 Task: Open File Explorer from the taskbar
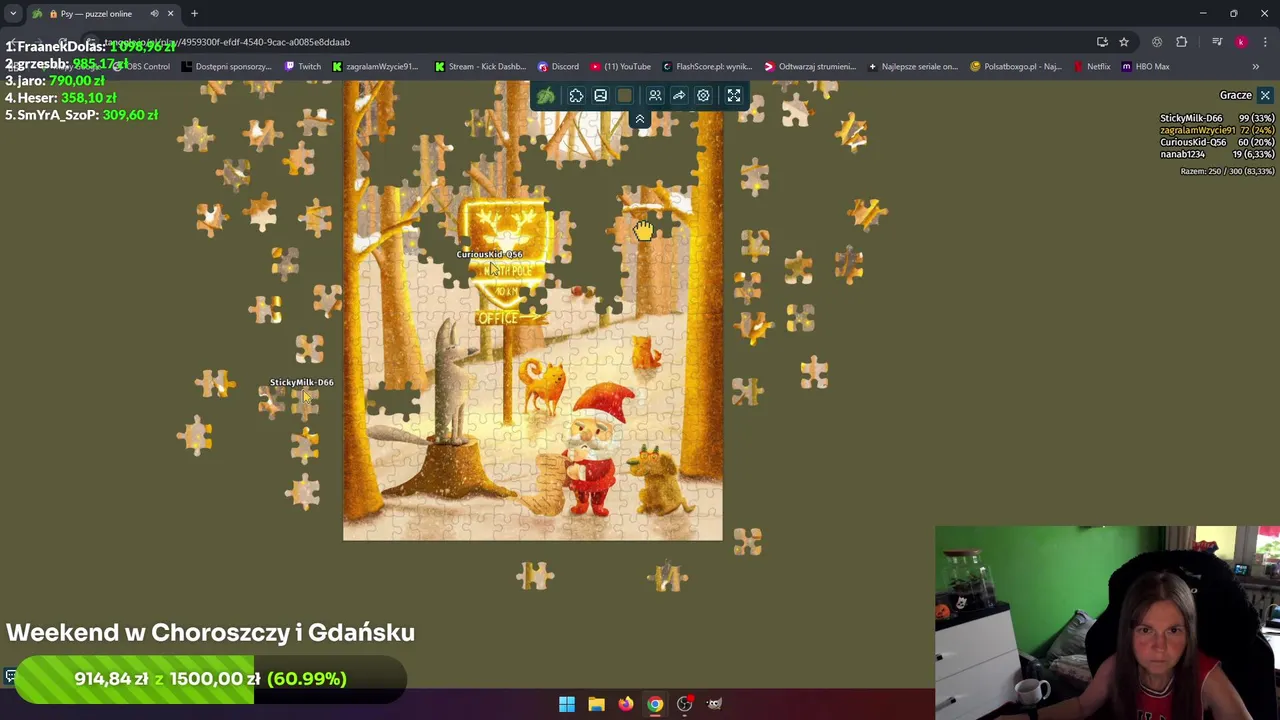click(596, 704)
